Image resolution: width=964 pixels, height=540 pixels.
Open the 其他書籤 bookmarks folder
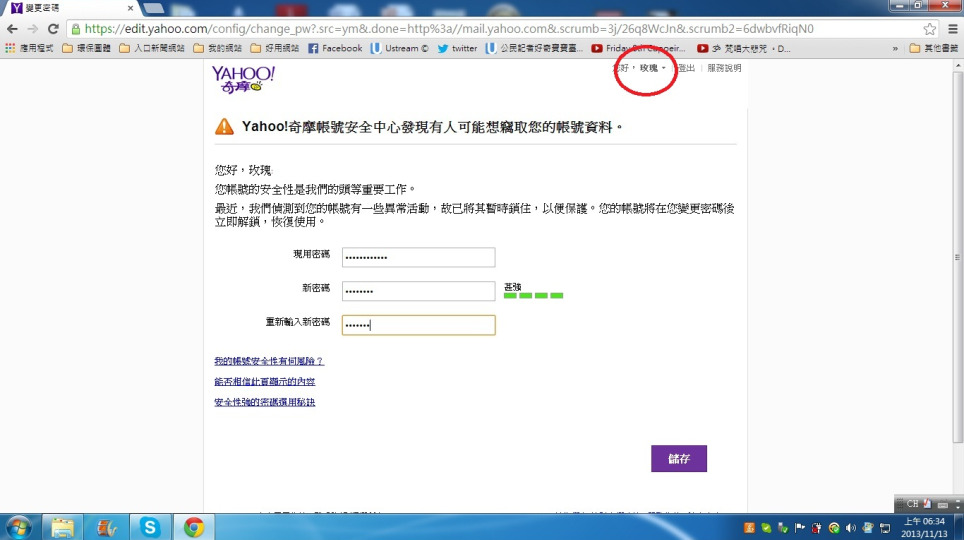(933, 48)
